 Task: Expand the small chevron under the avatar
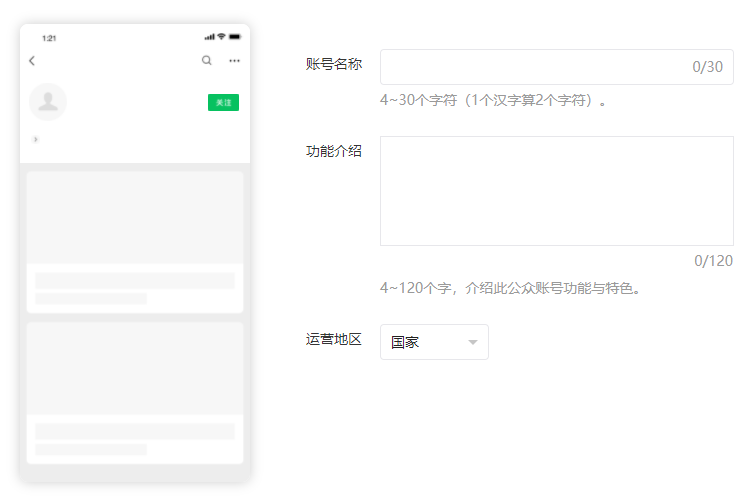point(36,139)
